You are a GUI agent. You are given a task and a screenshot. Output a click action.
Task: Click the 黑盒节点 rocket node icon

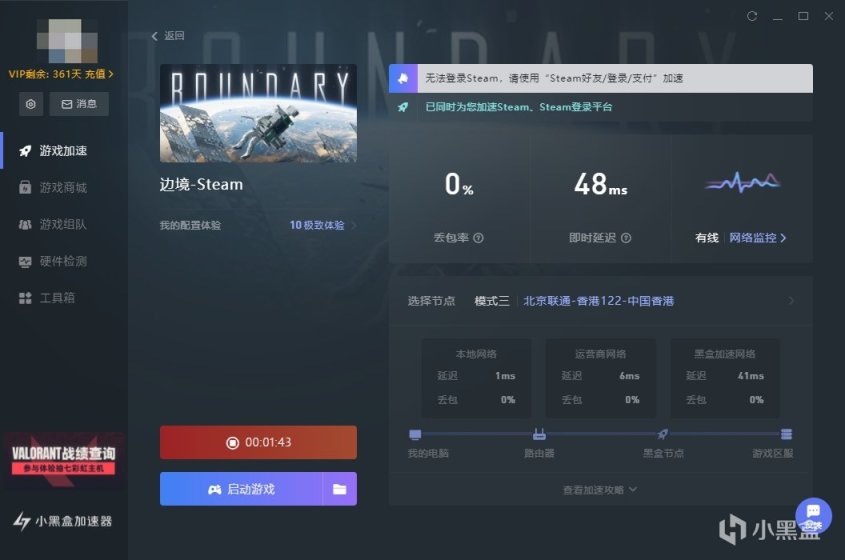[663, 434]
